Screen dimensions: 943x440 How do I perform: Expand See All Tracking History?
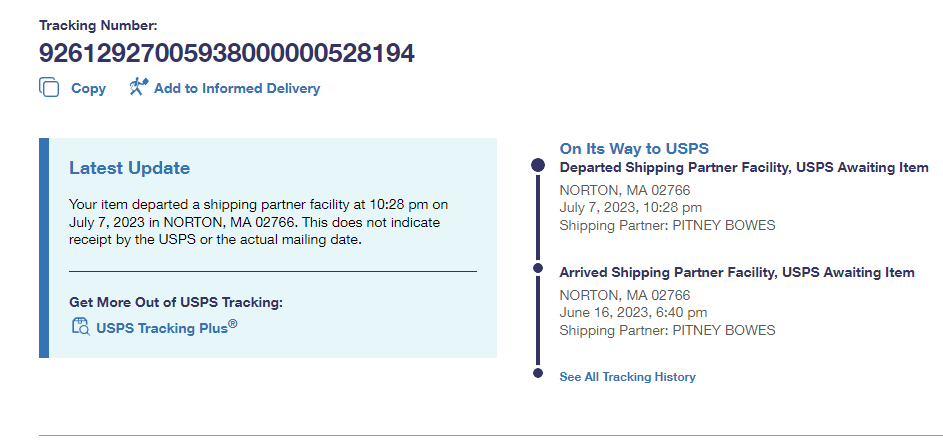point(627,377)
